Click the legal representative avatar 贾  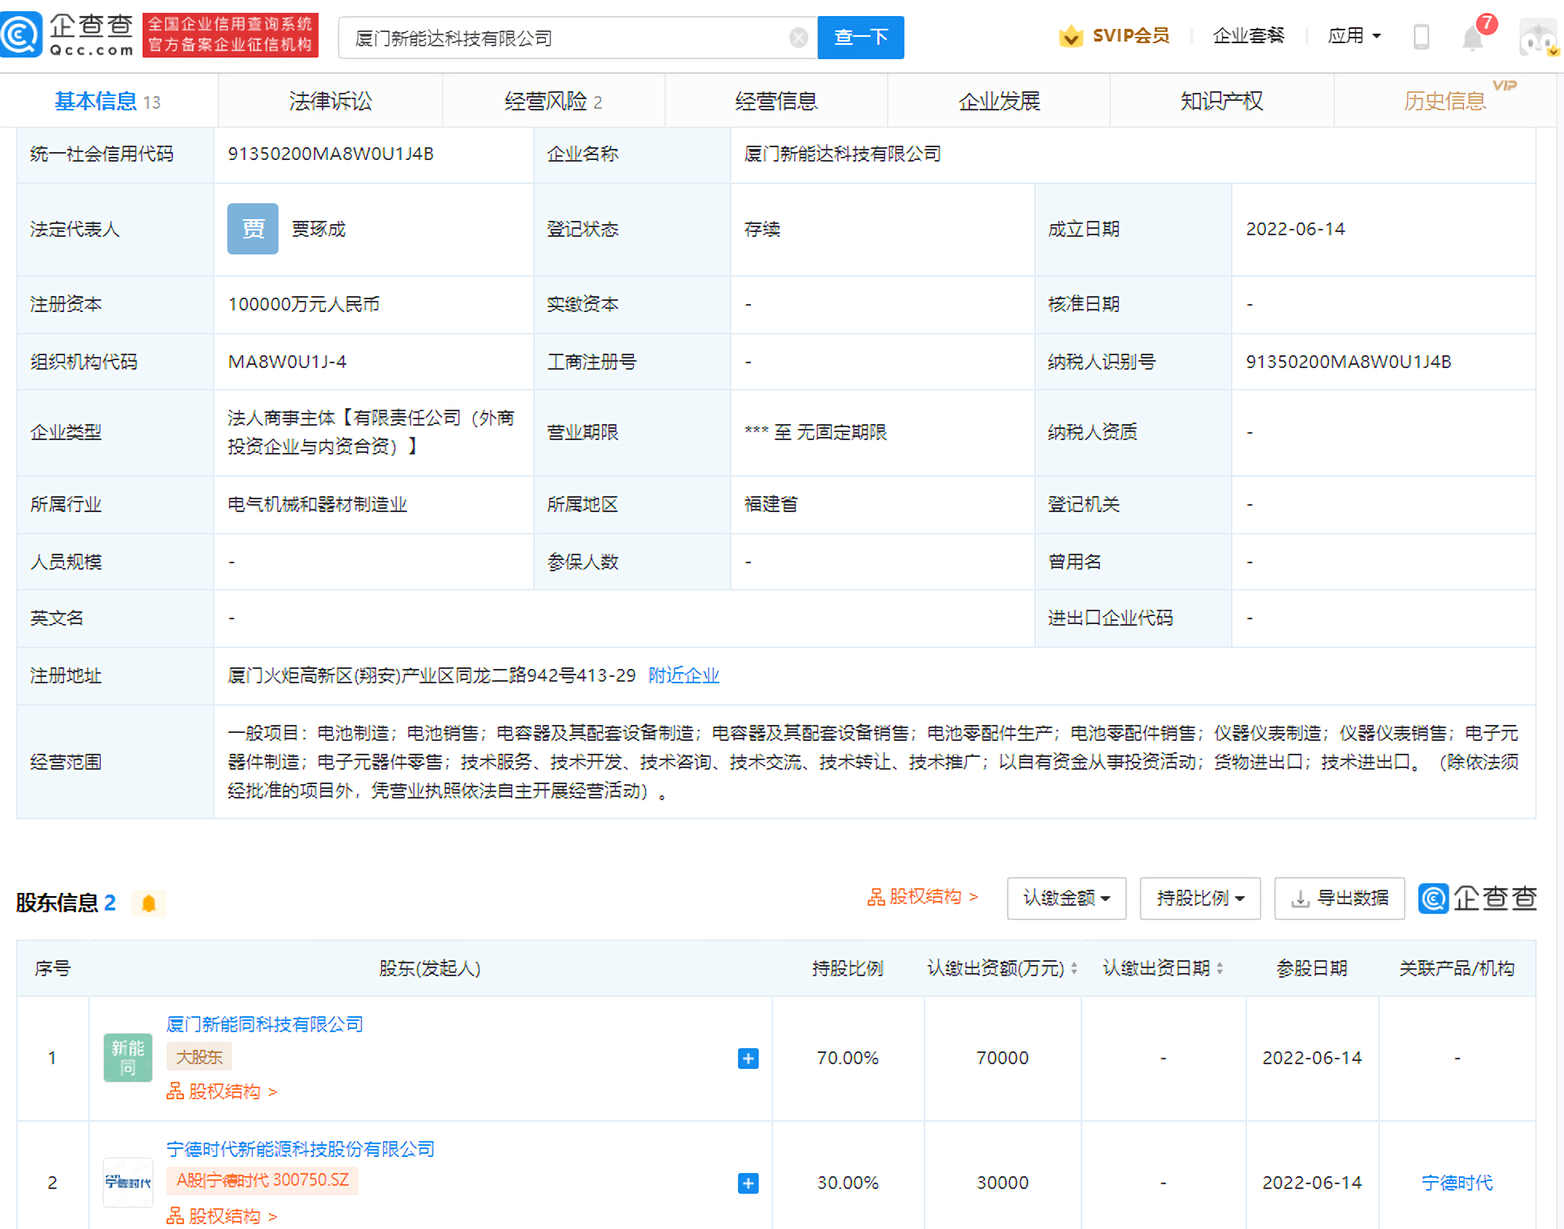[253, 229]
